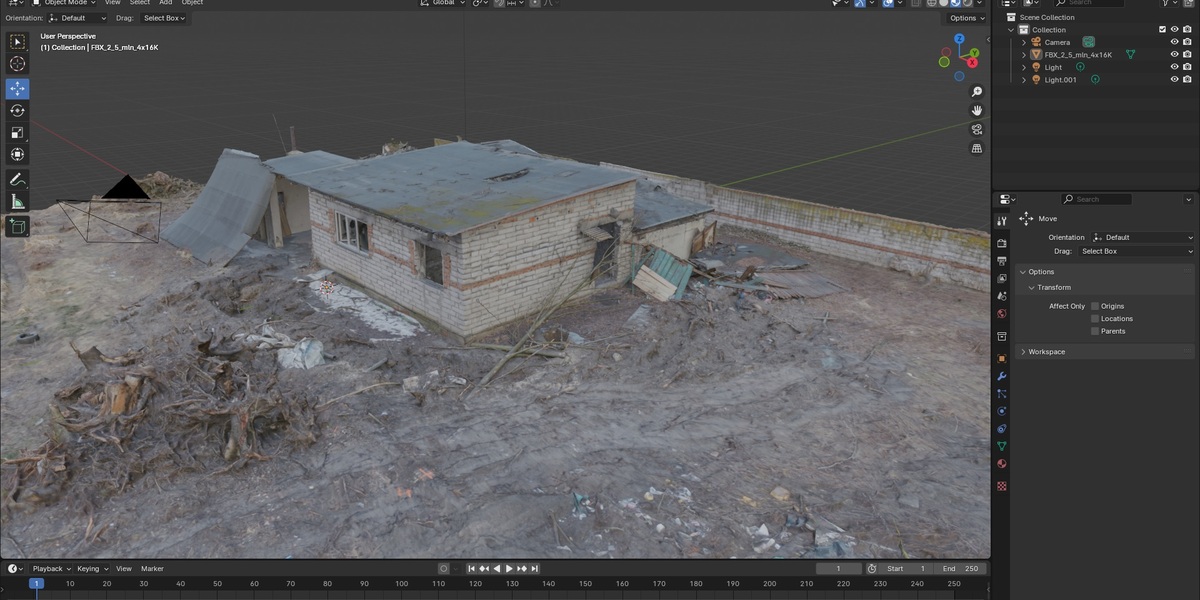Viewport: 1200px width, 600px height.
Task: Open the Global transform orientation dropdown
Action: (442, 3)
